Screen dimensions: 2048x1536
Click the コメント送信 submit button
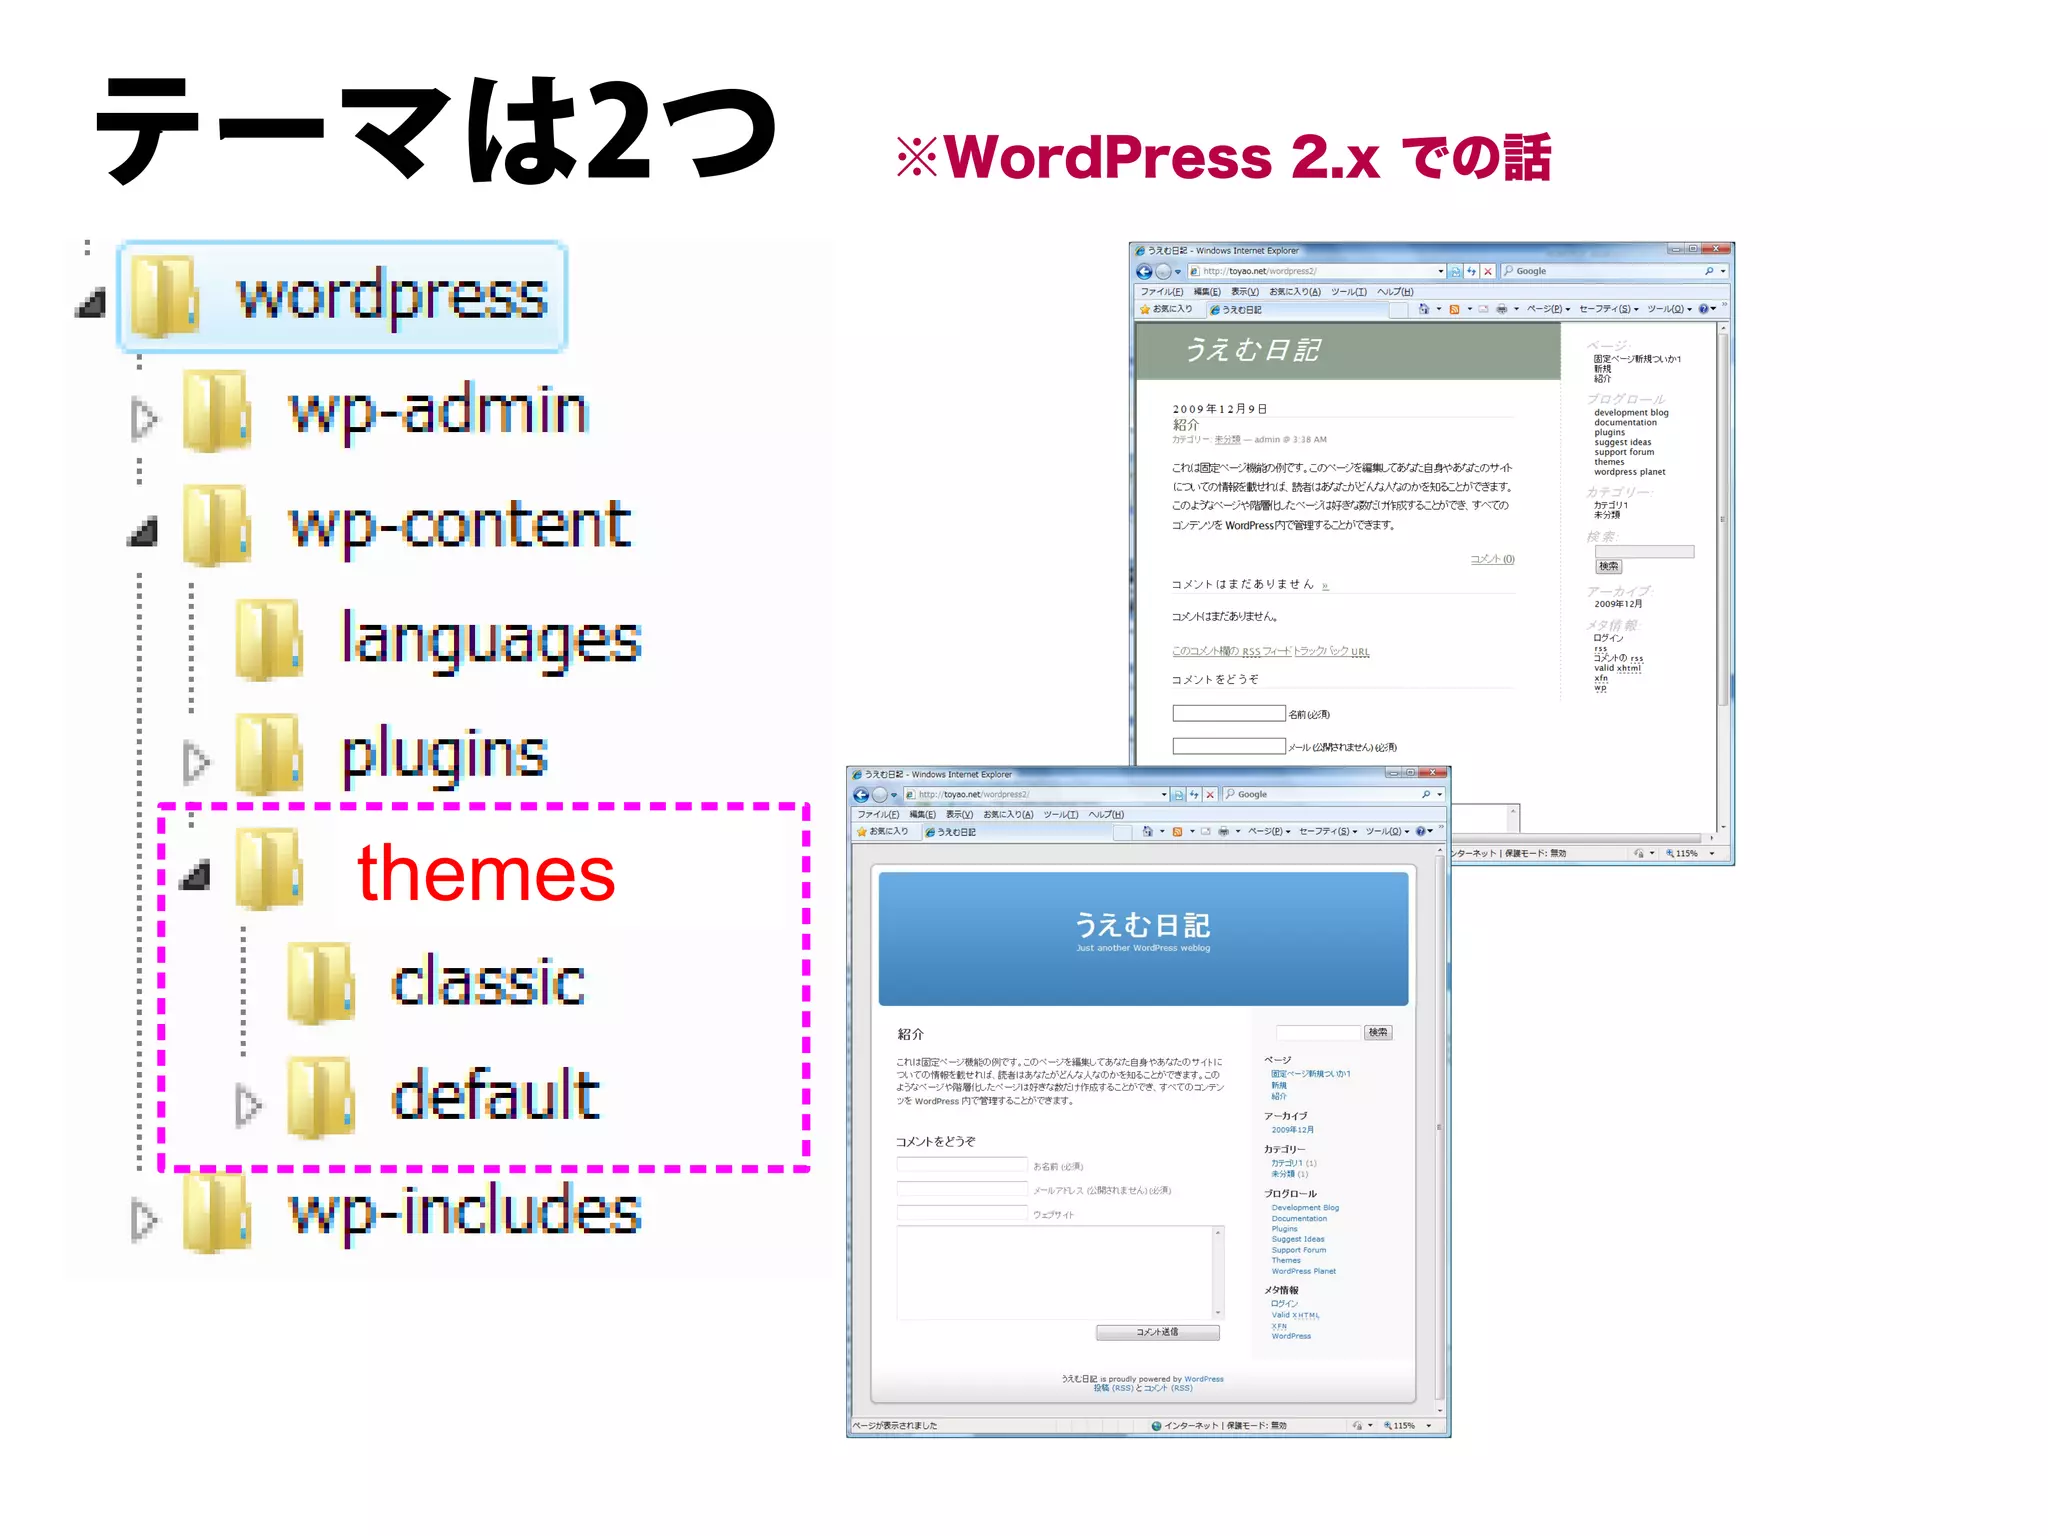pyautogui.click(x=1157, y=1332)
